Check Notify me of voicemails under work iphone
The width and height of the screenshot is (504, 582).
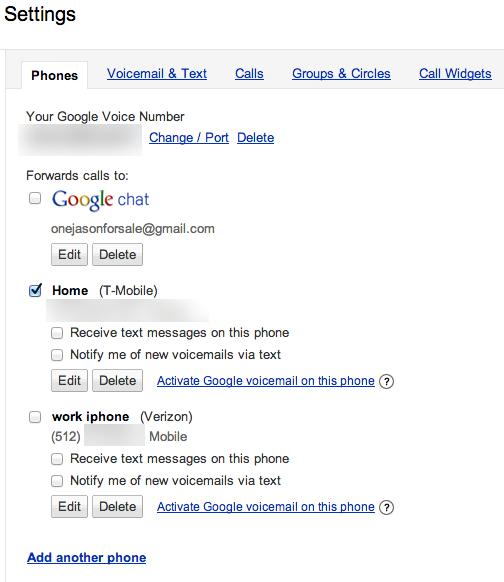[x=57, y=481]
